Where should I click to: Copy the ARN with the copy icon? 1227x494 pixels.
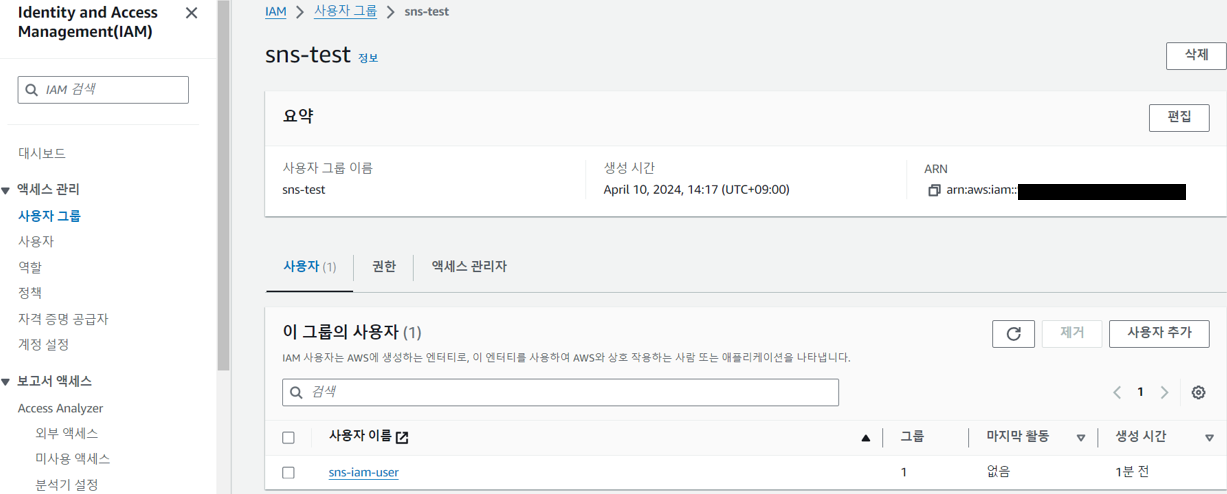(934, 190)
